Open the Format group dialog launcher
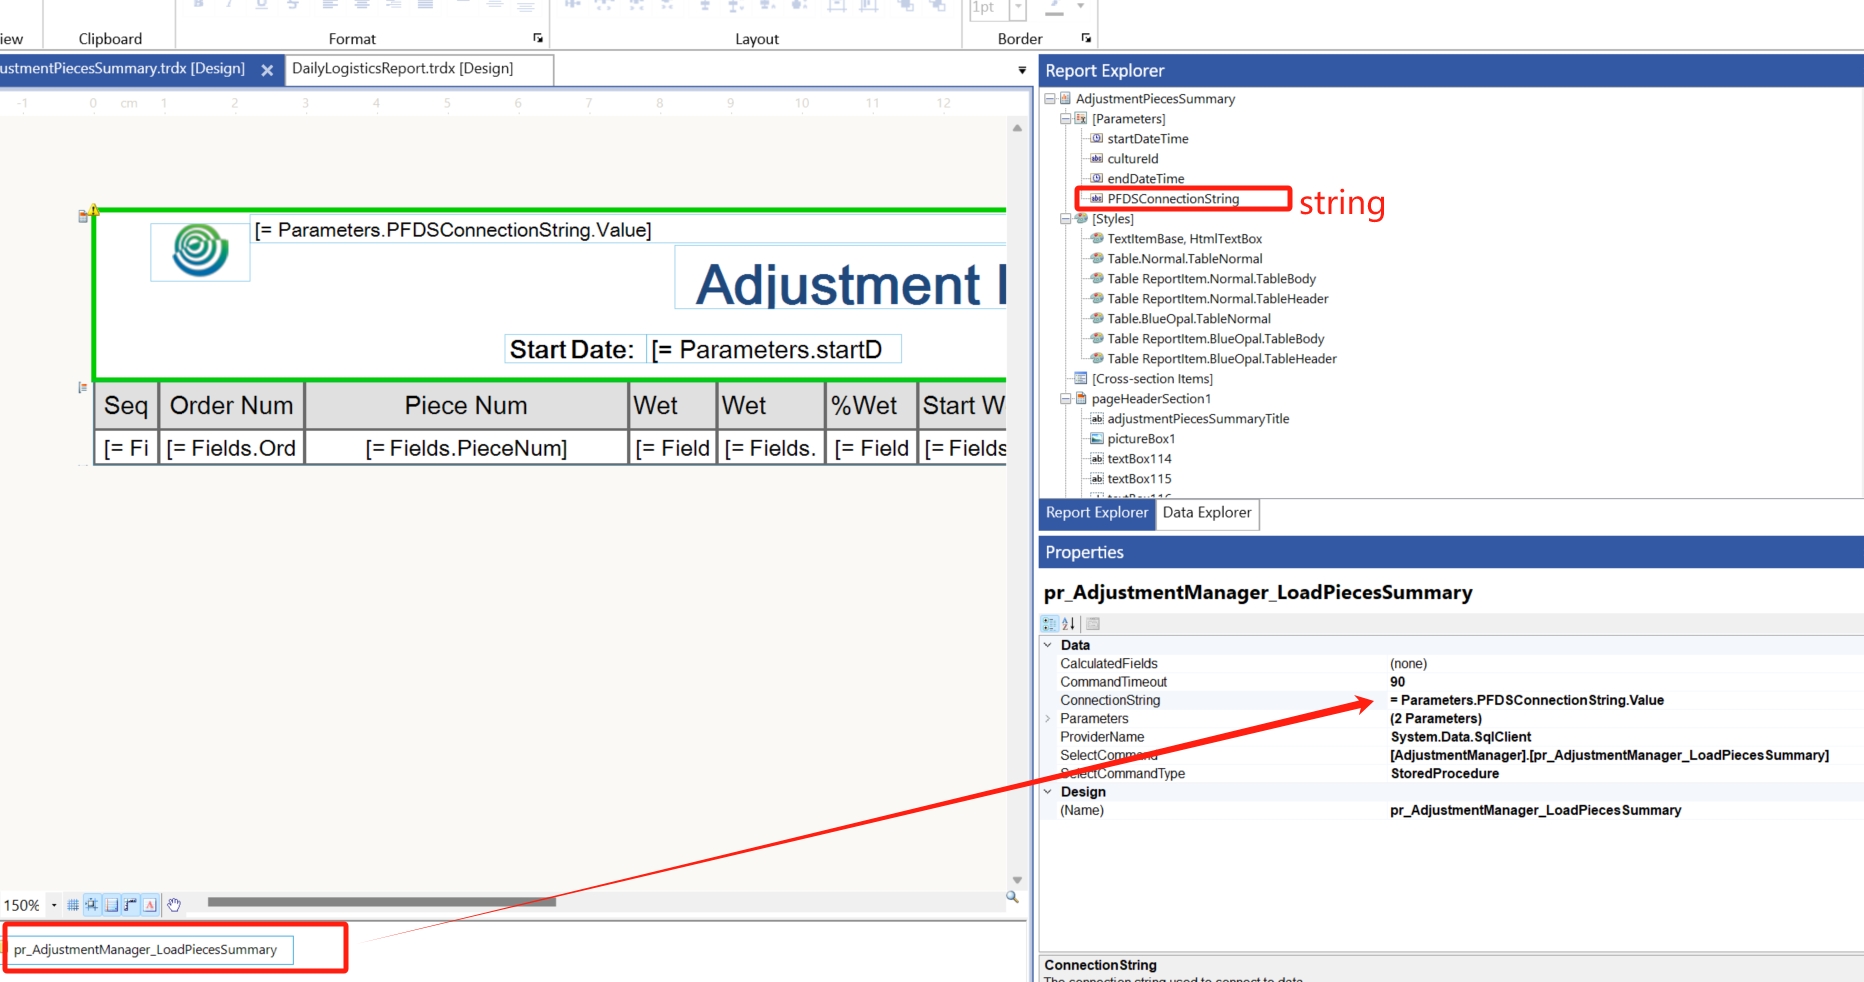 [538, 38]
